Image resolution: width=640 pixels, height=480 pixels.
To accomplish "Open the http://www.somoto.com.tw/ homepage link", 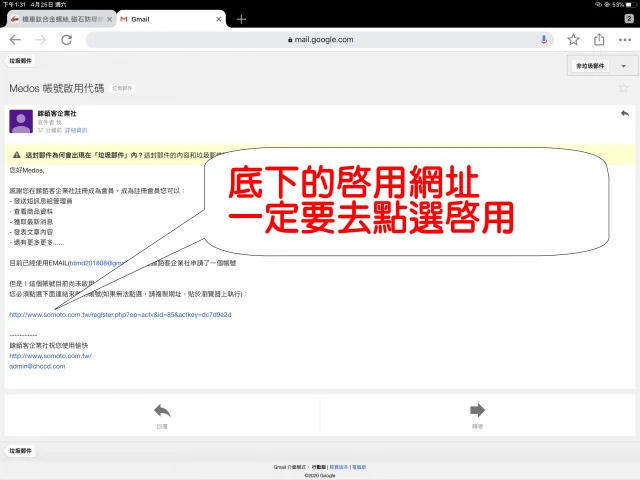I will pos(50,356).
